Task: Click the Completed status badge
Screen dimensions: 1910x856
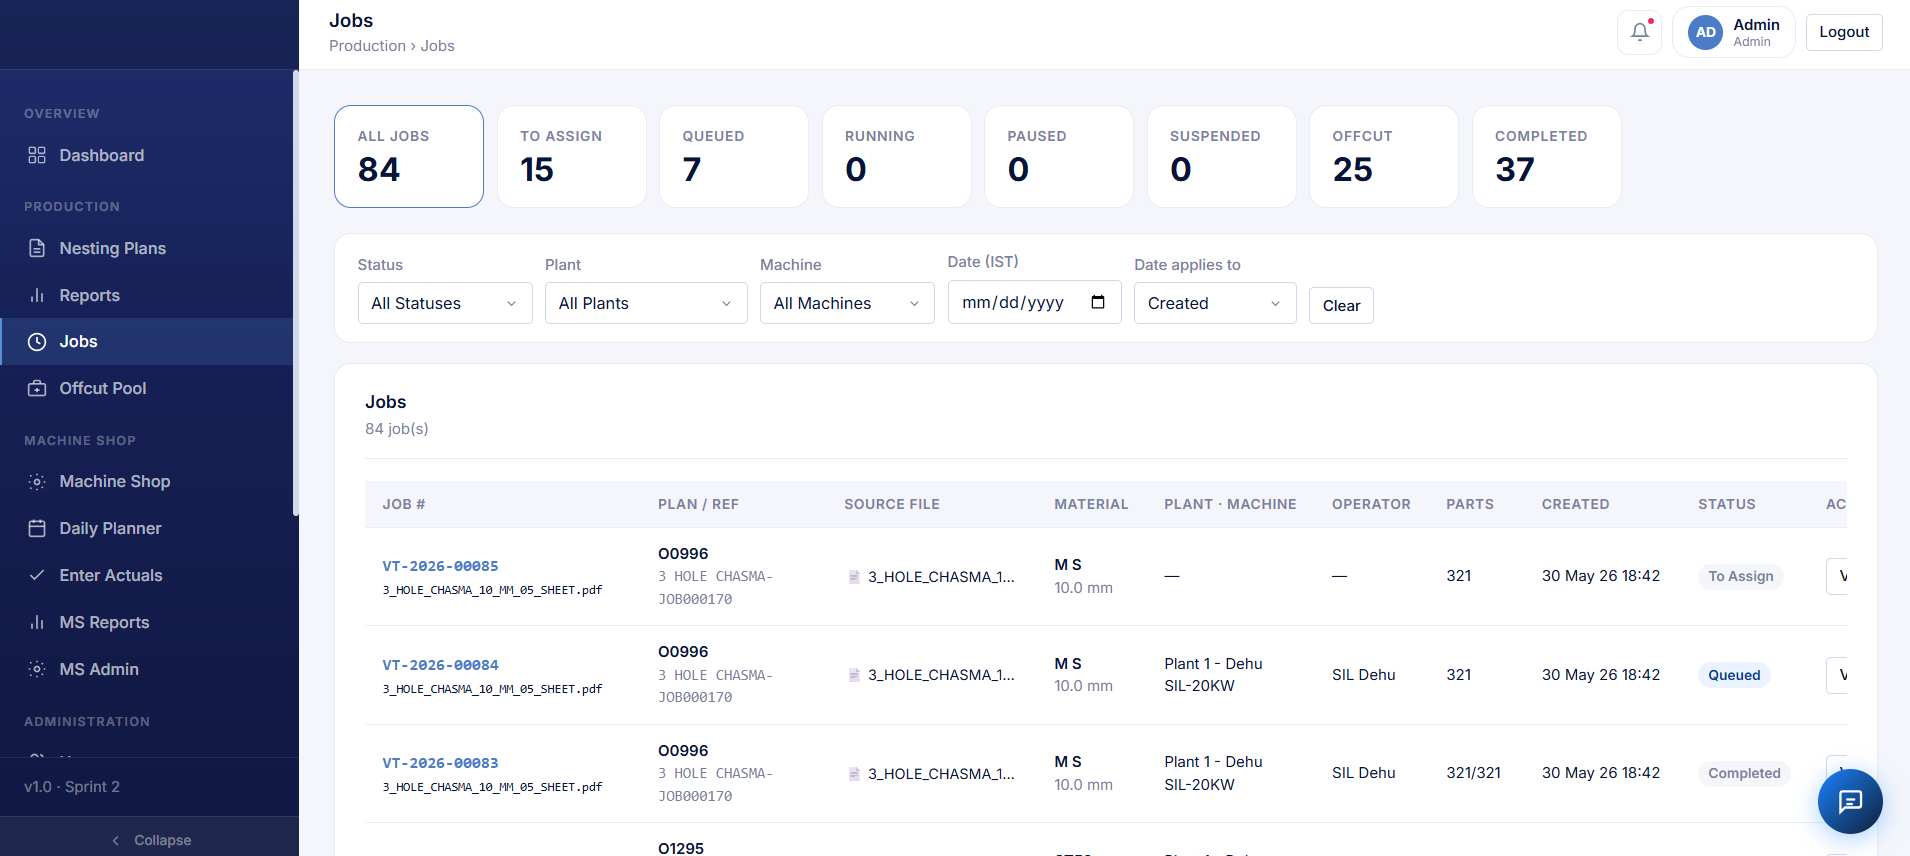Action: (1744, 773)
